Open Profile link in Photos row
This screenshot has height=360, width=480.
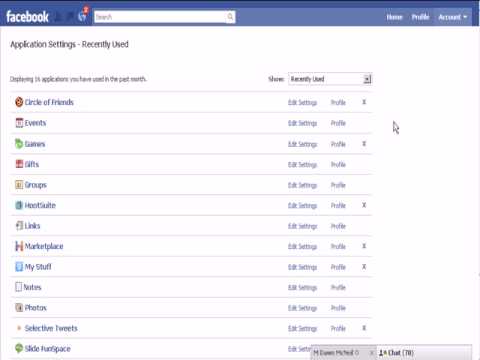point(338,308)
